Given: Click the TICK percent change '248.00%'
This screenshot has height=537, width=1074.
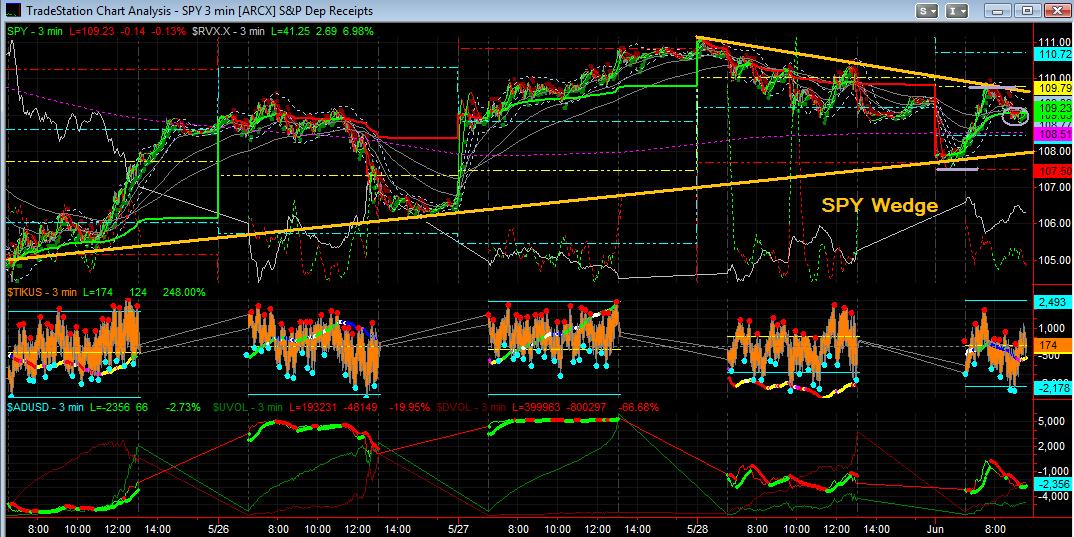Looking at the screenshot, I should (184, 292).
